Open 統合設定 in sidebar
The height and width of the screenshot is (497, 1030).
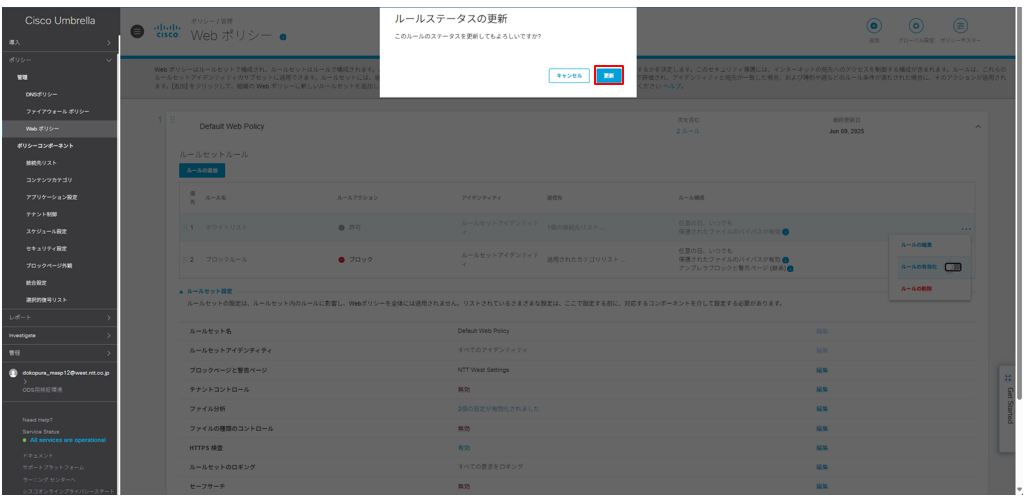coord(36,283)
